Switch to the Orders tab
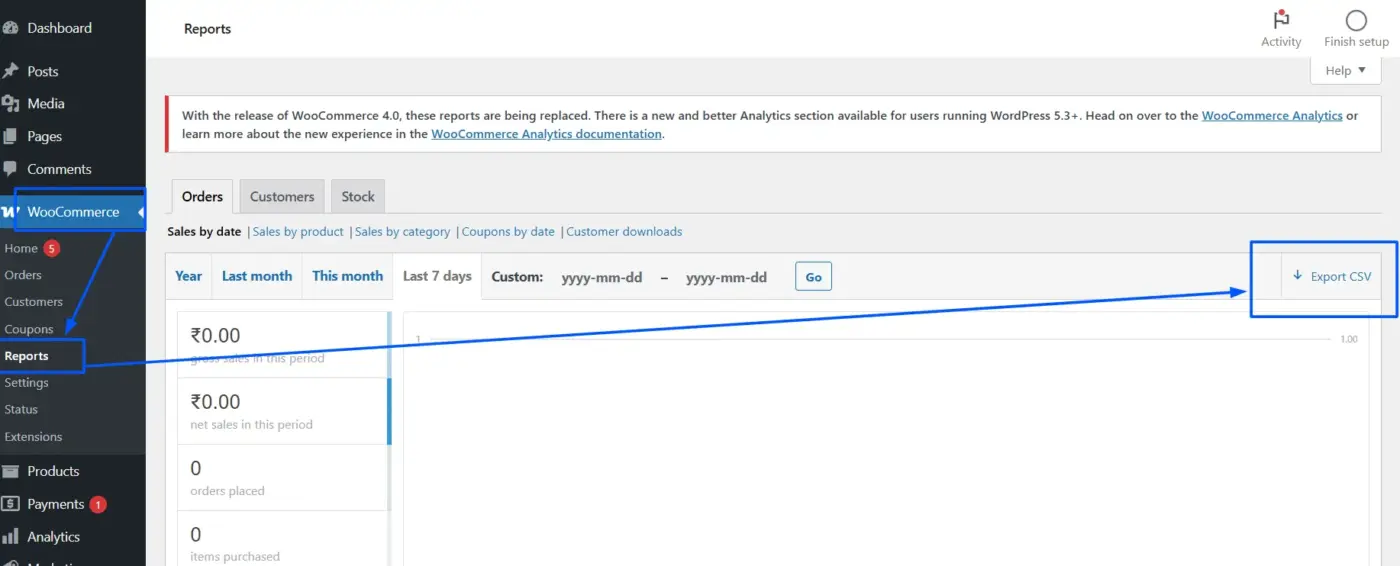The image size is (1400, 566). click(202, 197)
